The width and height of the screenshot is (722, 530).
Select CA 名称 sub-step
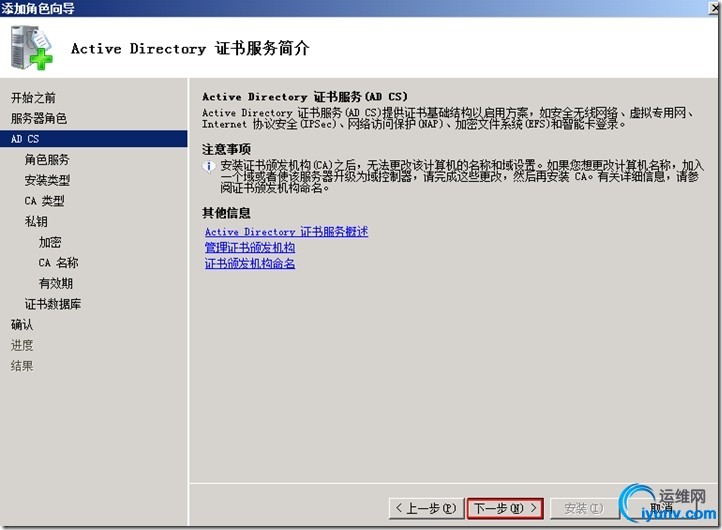click(x=58, y=262)
